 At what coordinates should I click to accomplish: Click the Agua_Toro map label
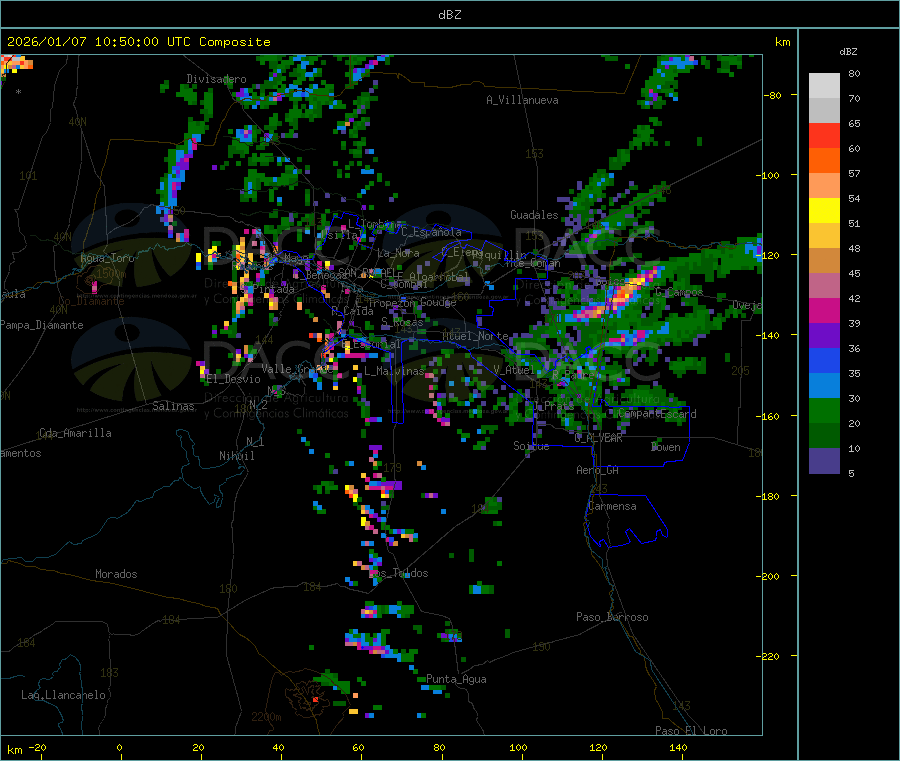(107, 258)
